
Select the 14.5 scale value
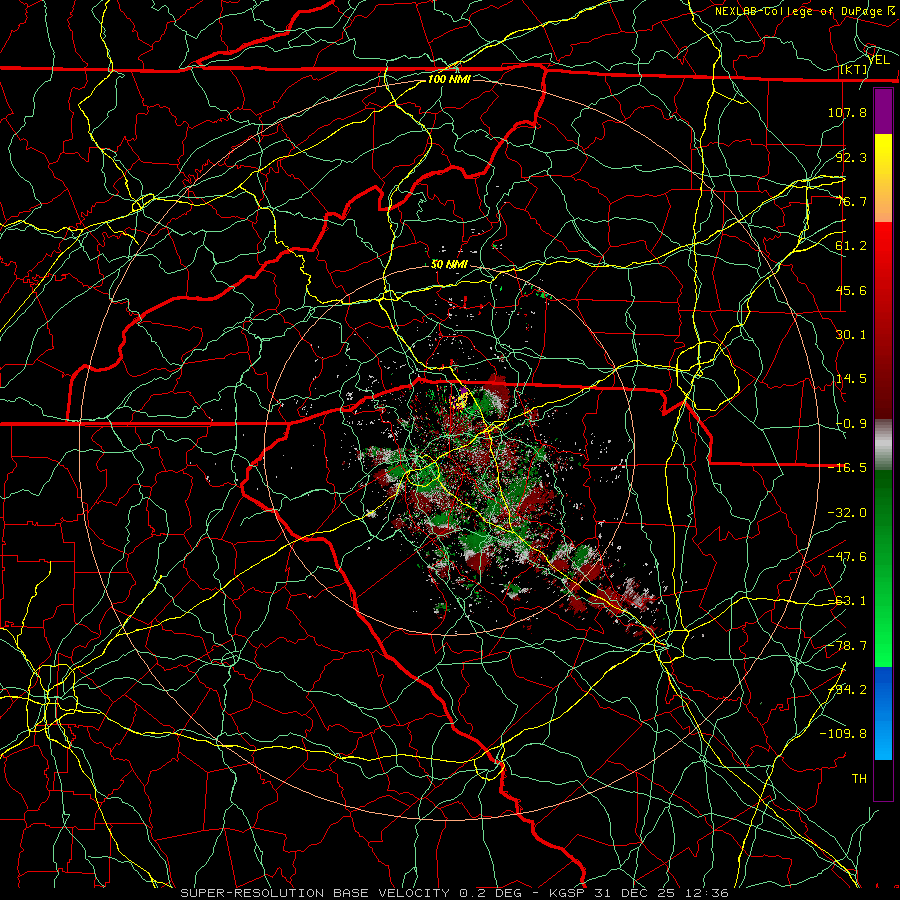point(852,379)
